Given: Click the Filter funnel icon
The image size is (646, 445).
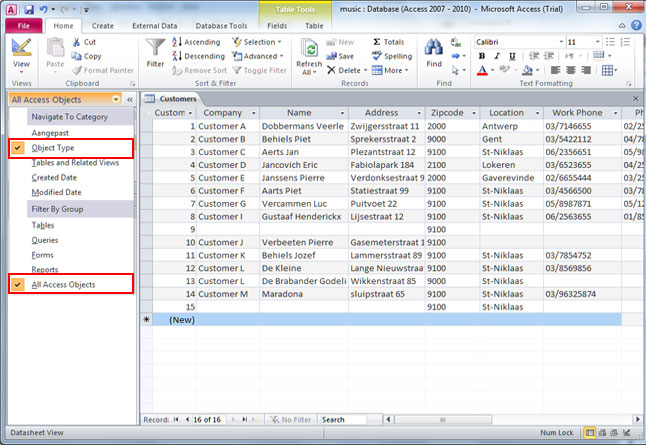Looking at the screenshot, I should click(155, 47).
